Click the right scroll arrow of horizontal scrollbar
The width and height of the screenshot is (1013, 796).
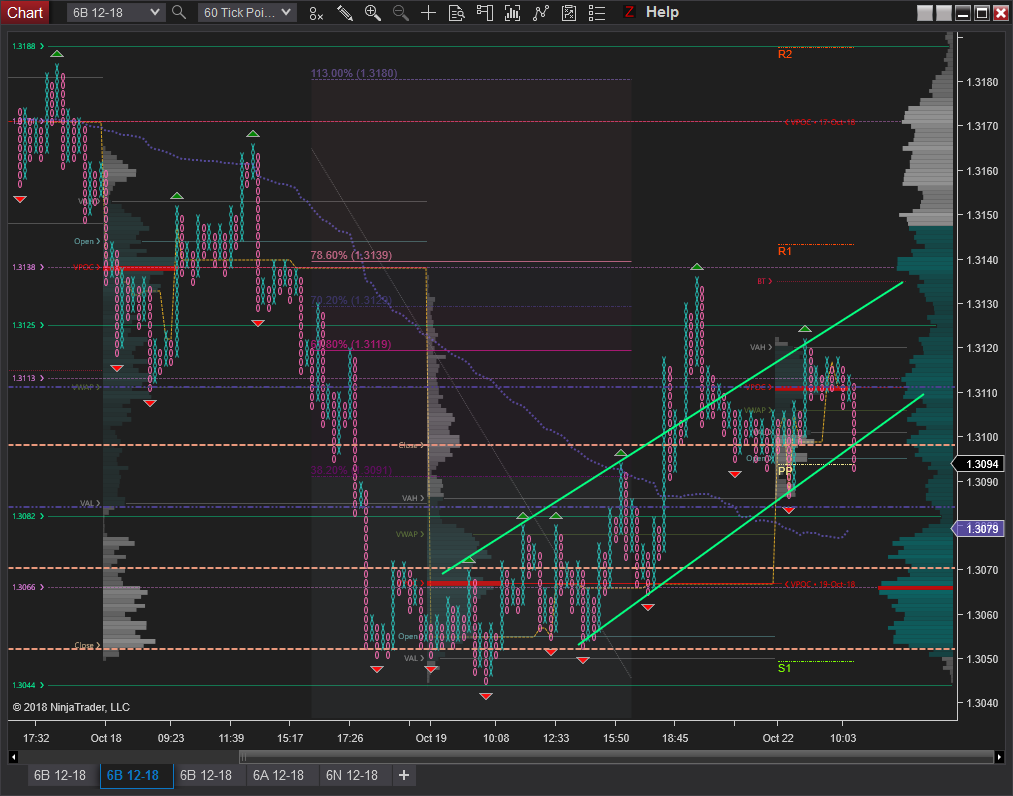pos(999,757)
